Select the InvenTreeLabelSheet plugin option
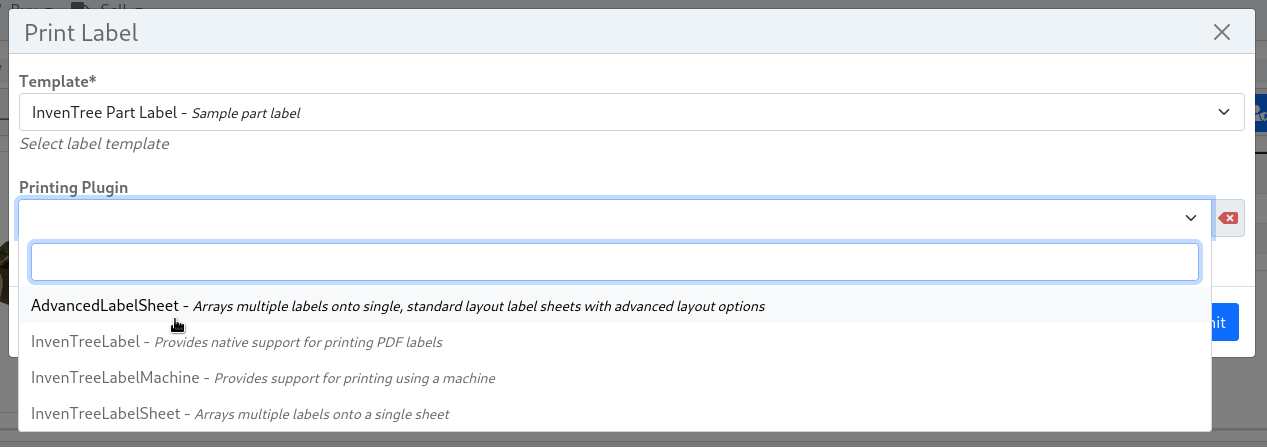The height and width of the screenshot is (447, 1267). (x=105, y=414)
